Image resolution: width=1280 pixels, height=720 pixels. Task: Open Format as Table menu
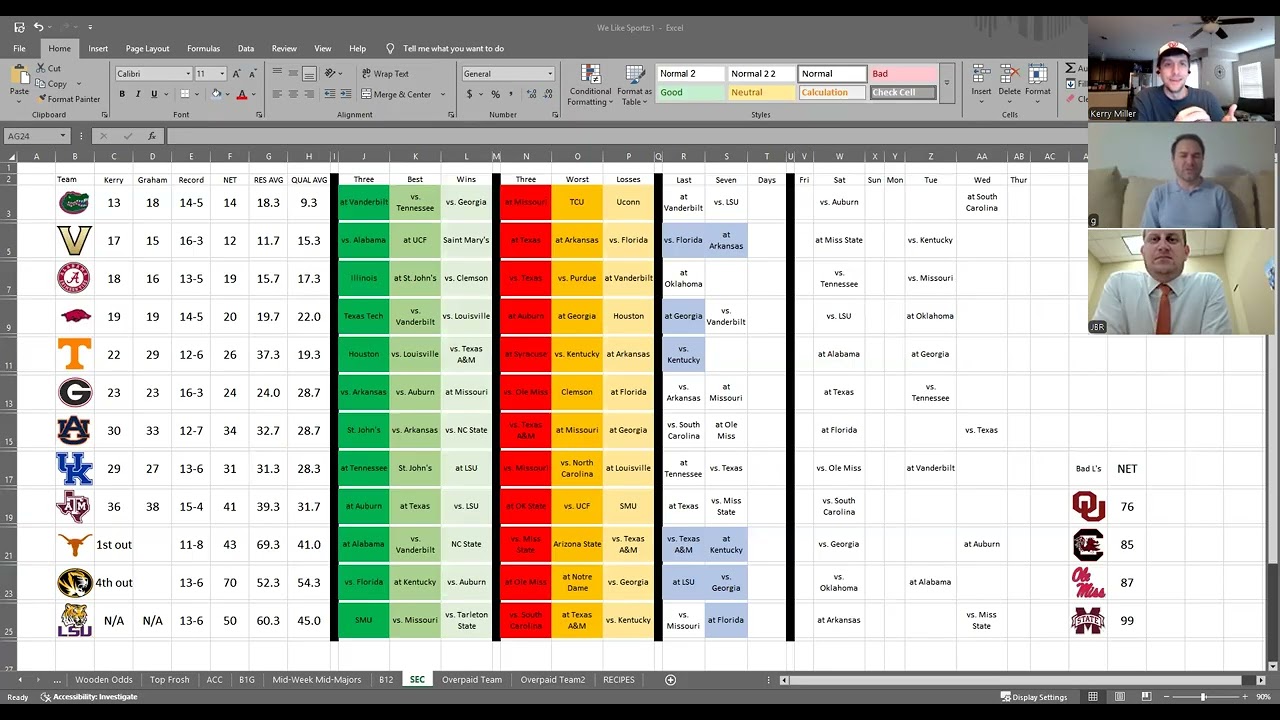(634, 86)
